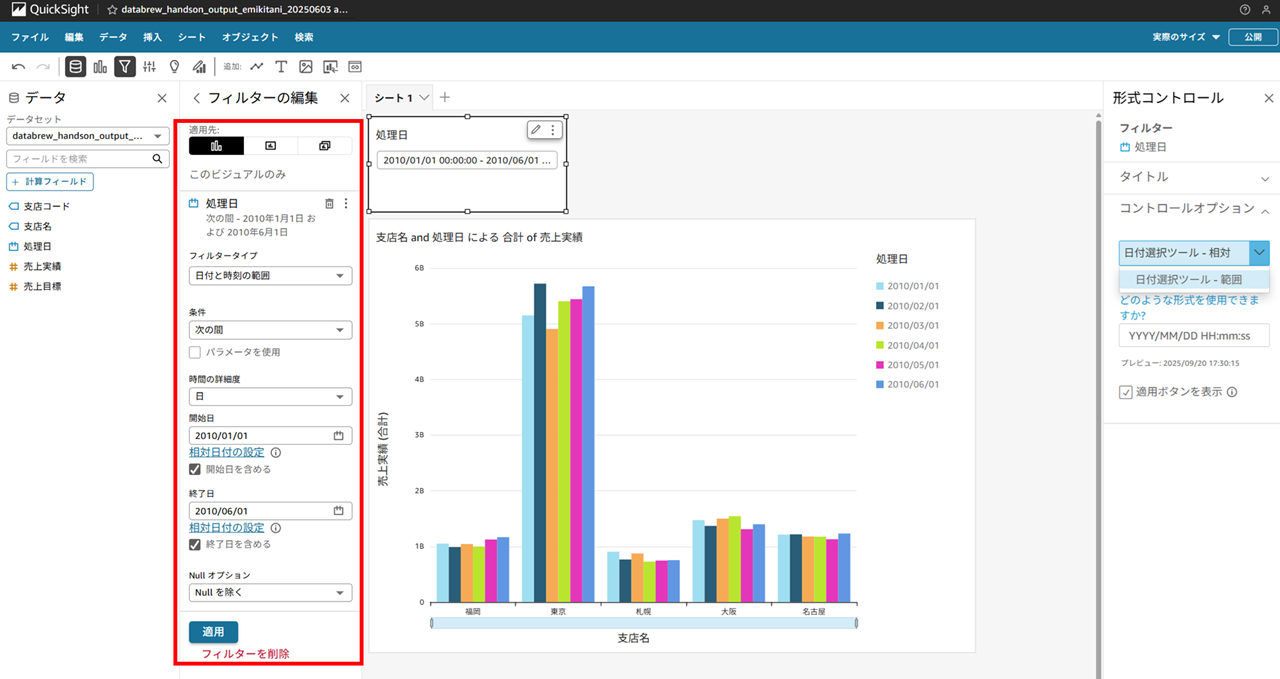
Task: Click the help icon in top bar
Action: click(x=1245, y=9)
